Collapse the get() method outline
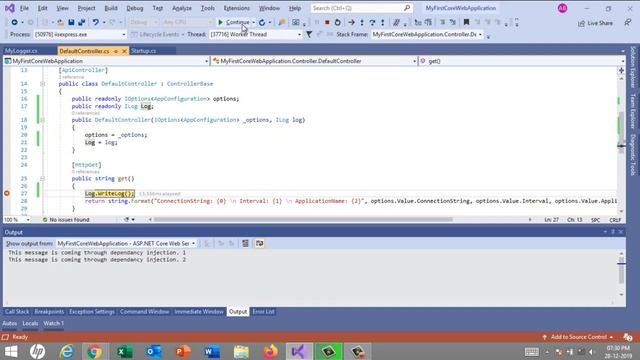 [42, 178]
